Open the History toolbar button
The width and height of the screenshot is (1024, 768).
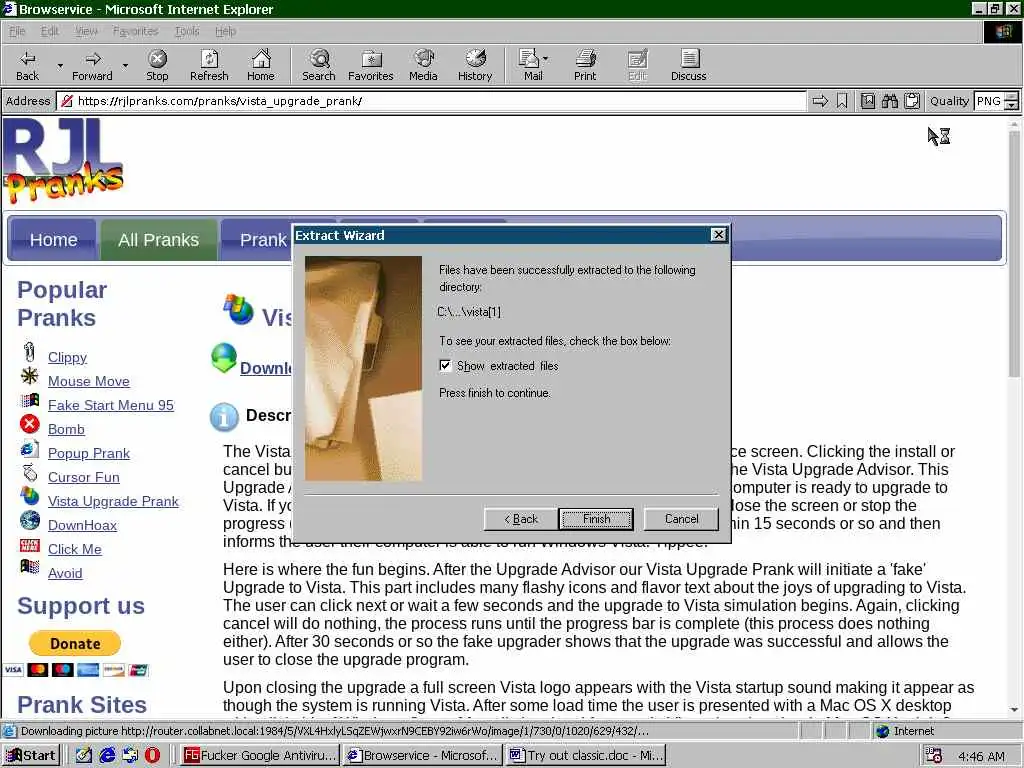[x=475, y=65]
